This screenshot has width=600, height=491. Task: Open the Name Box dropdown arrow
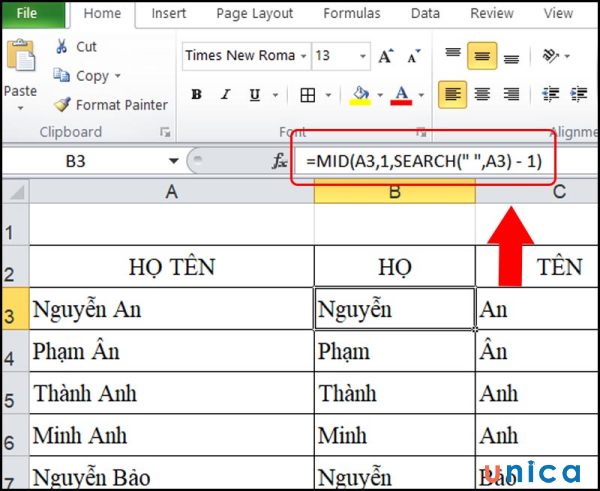click(x=174, y=161)
